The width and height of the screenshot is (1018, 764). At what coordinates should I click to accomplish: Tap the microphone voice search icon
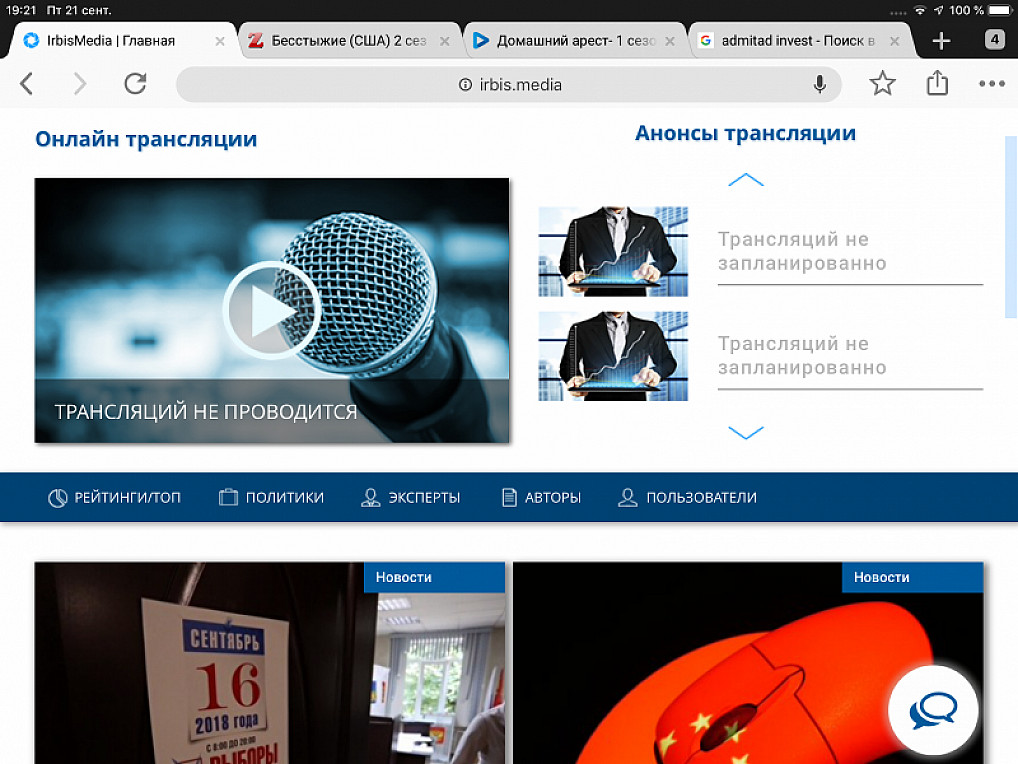tap(819, 84)
